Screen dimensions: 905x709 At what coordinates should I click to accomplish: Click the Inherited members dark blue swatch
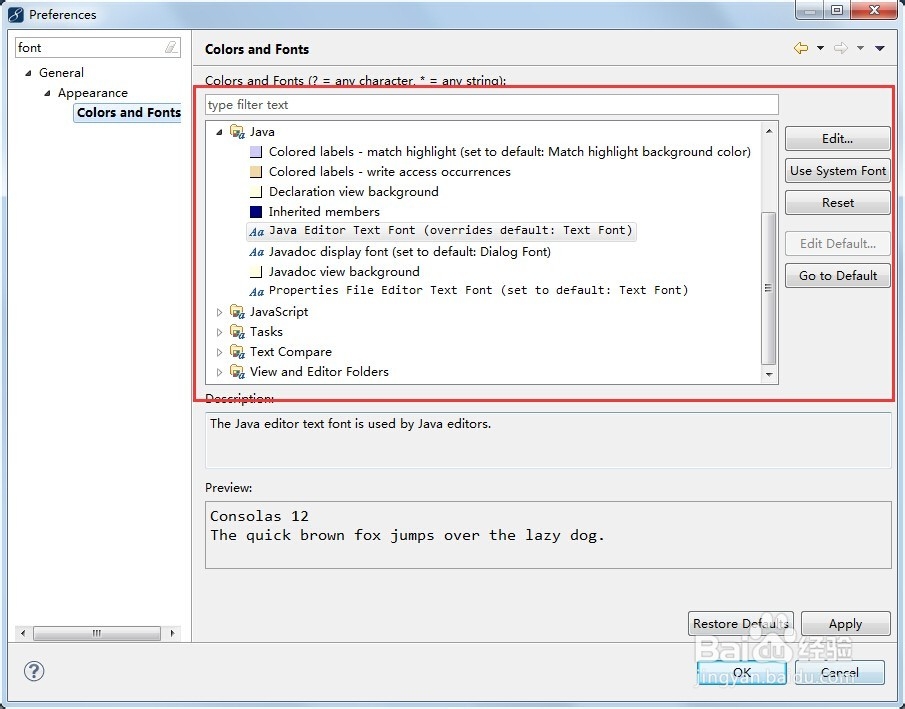tap(256, 212)
